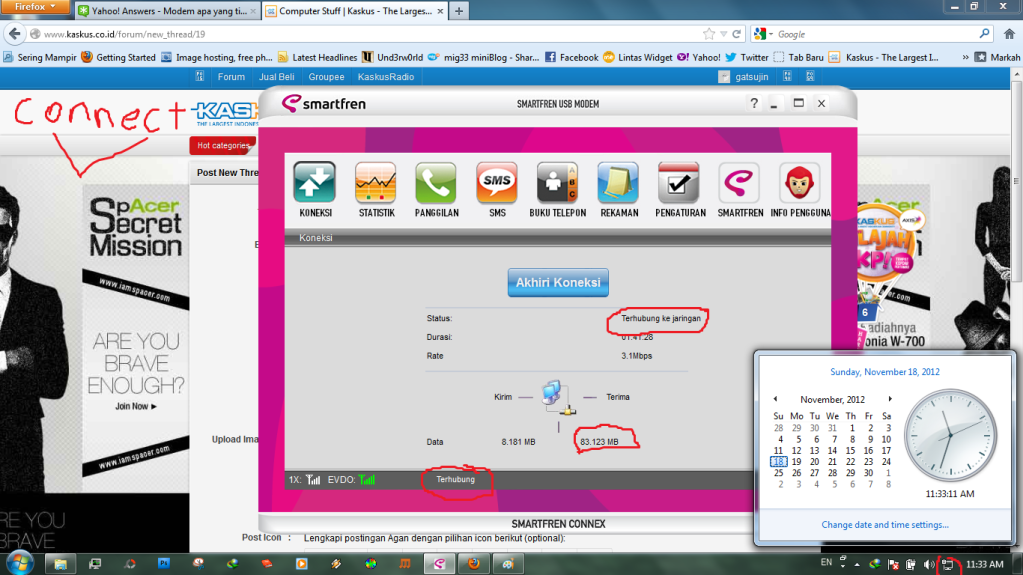Select November 30 in calendar
This screenshot has height=575, width=1023.
click(868, 473)
